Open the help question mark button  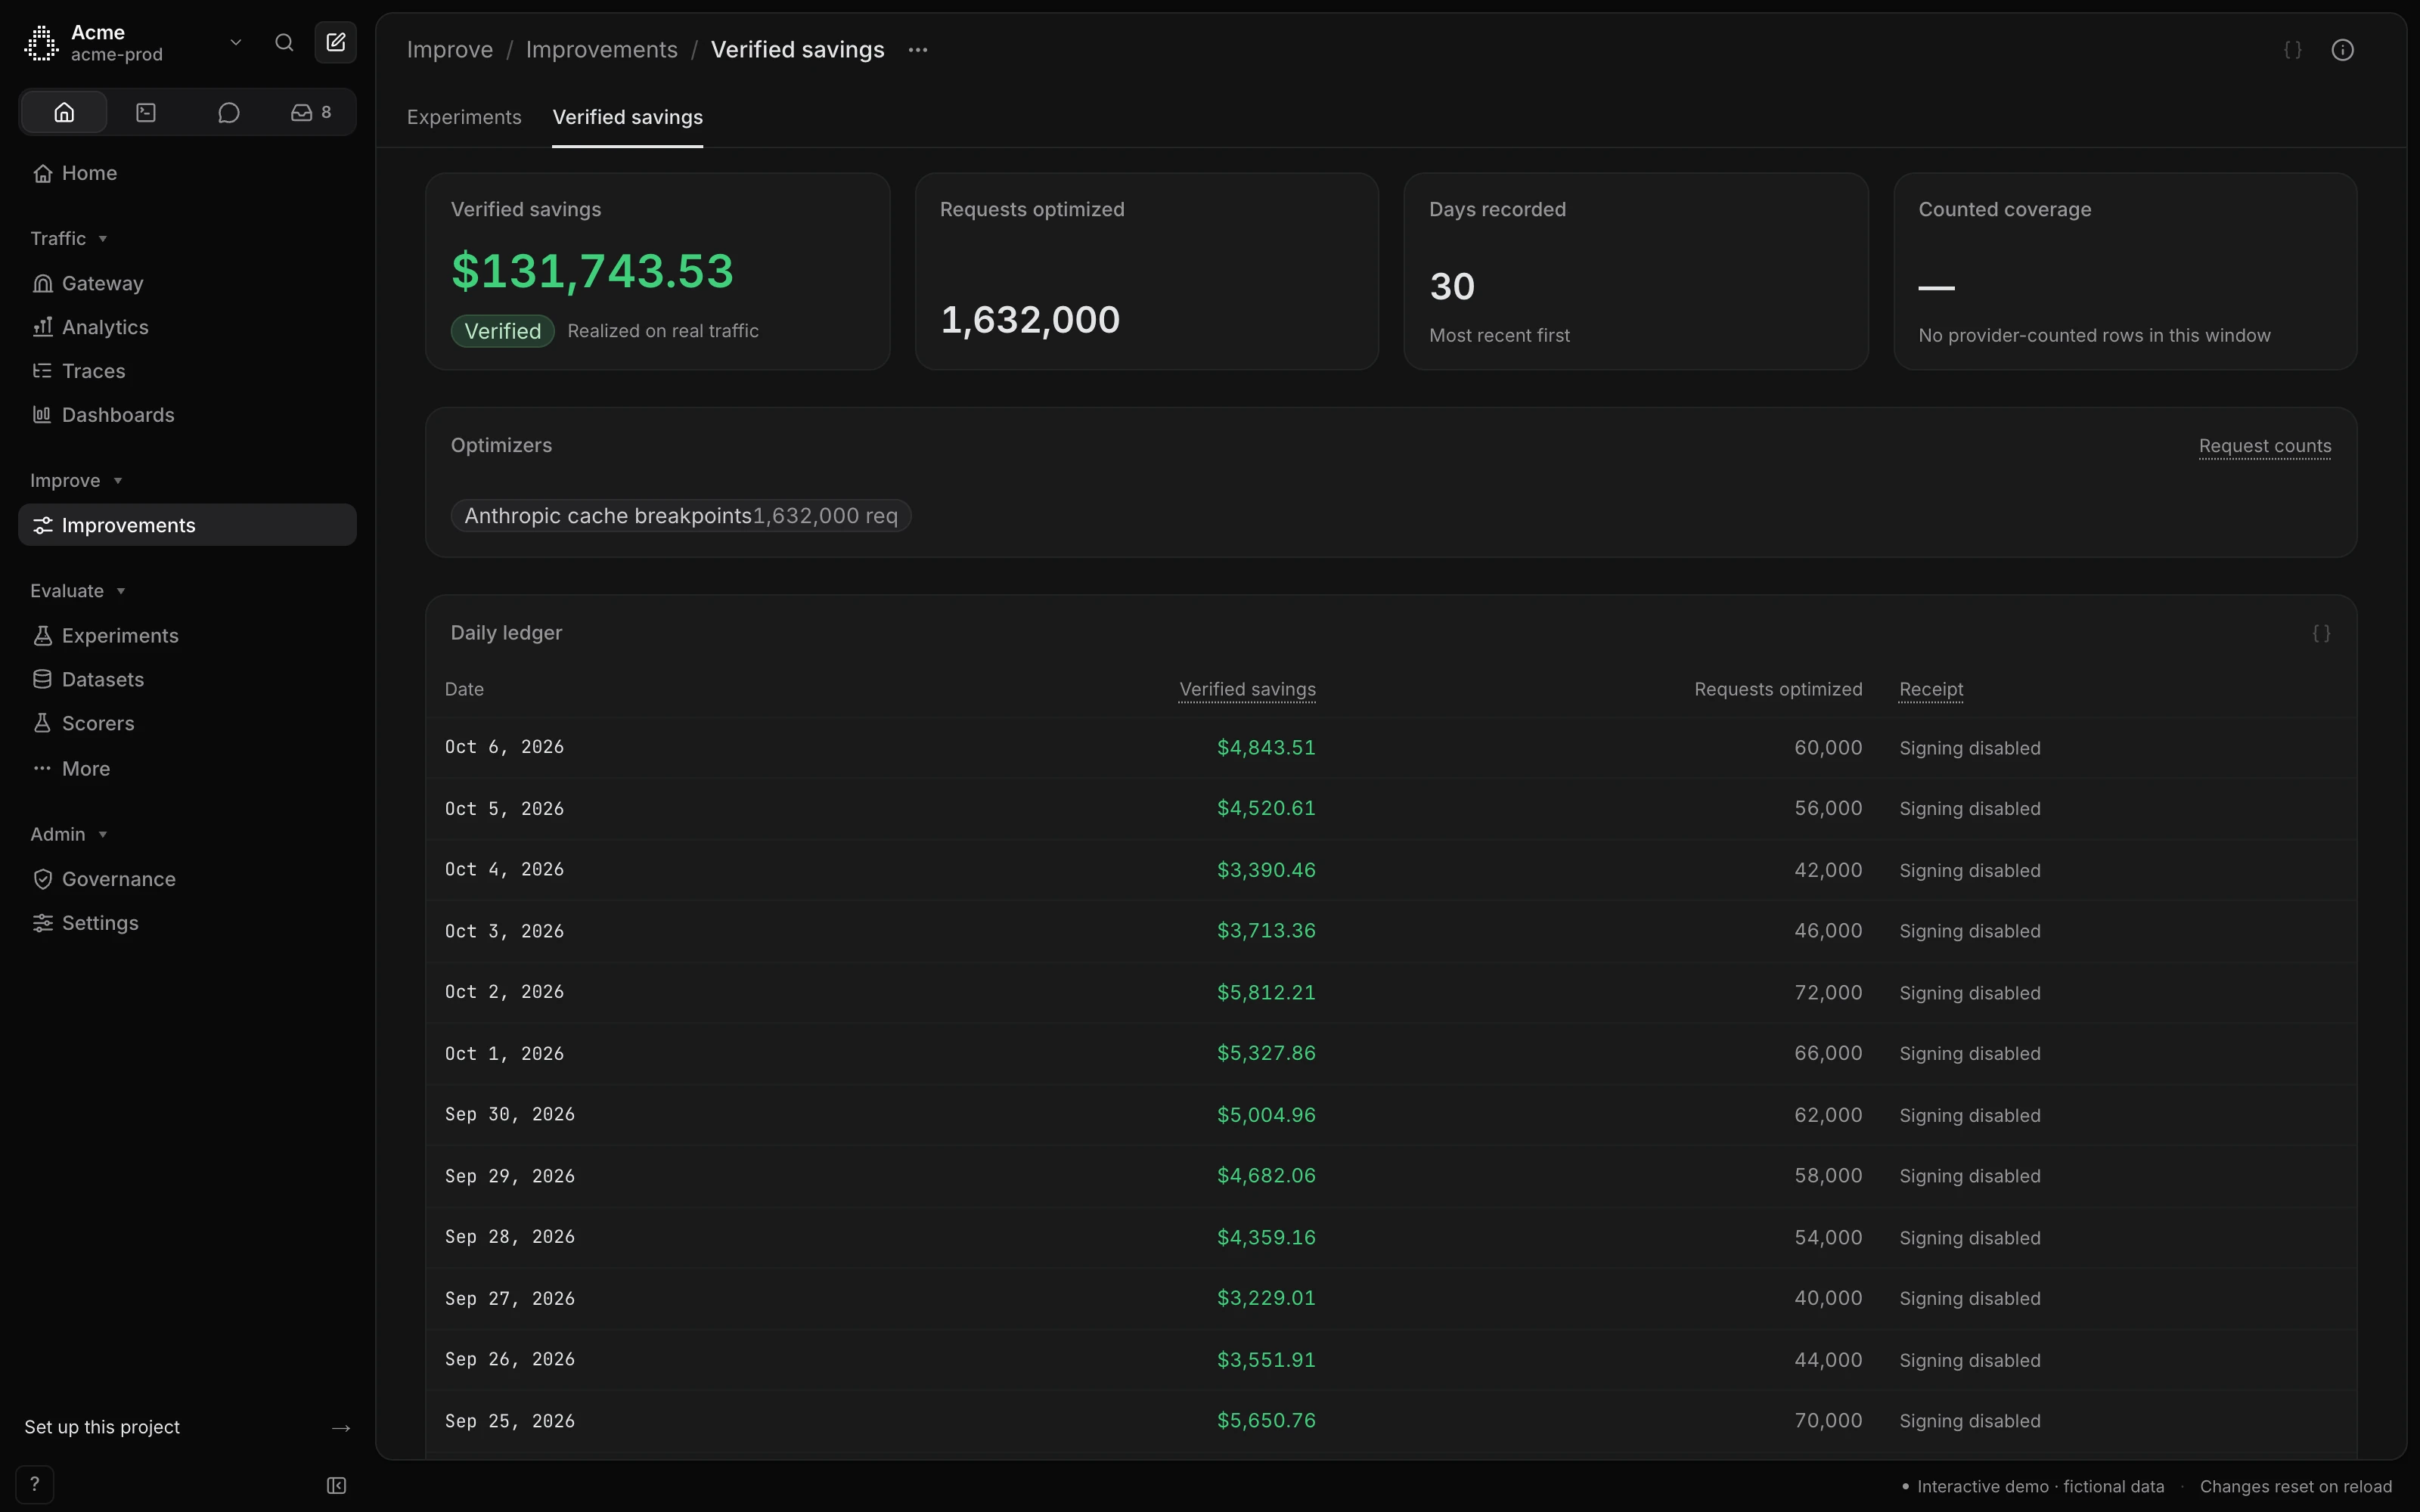(35, 1484)
